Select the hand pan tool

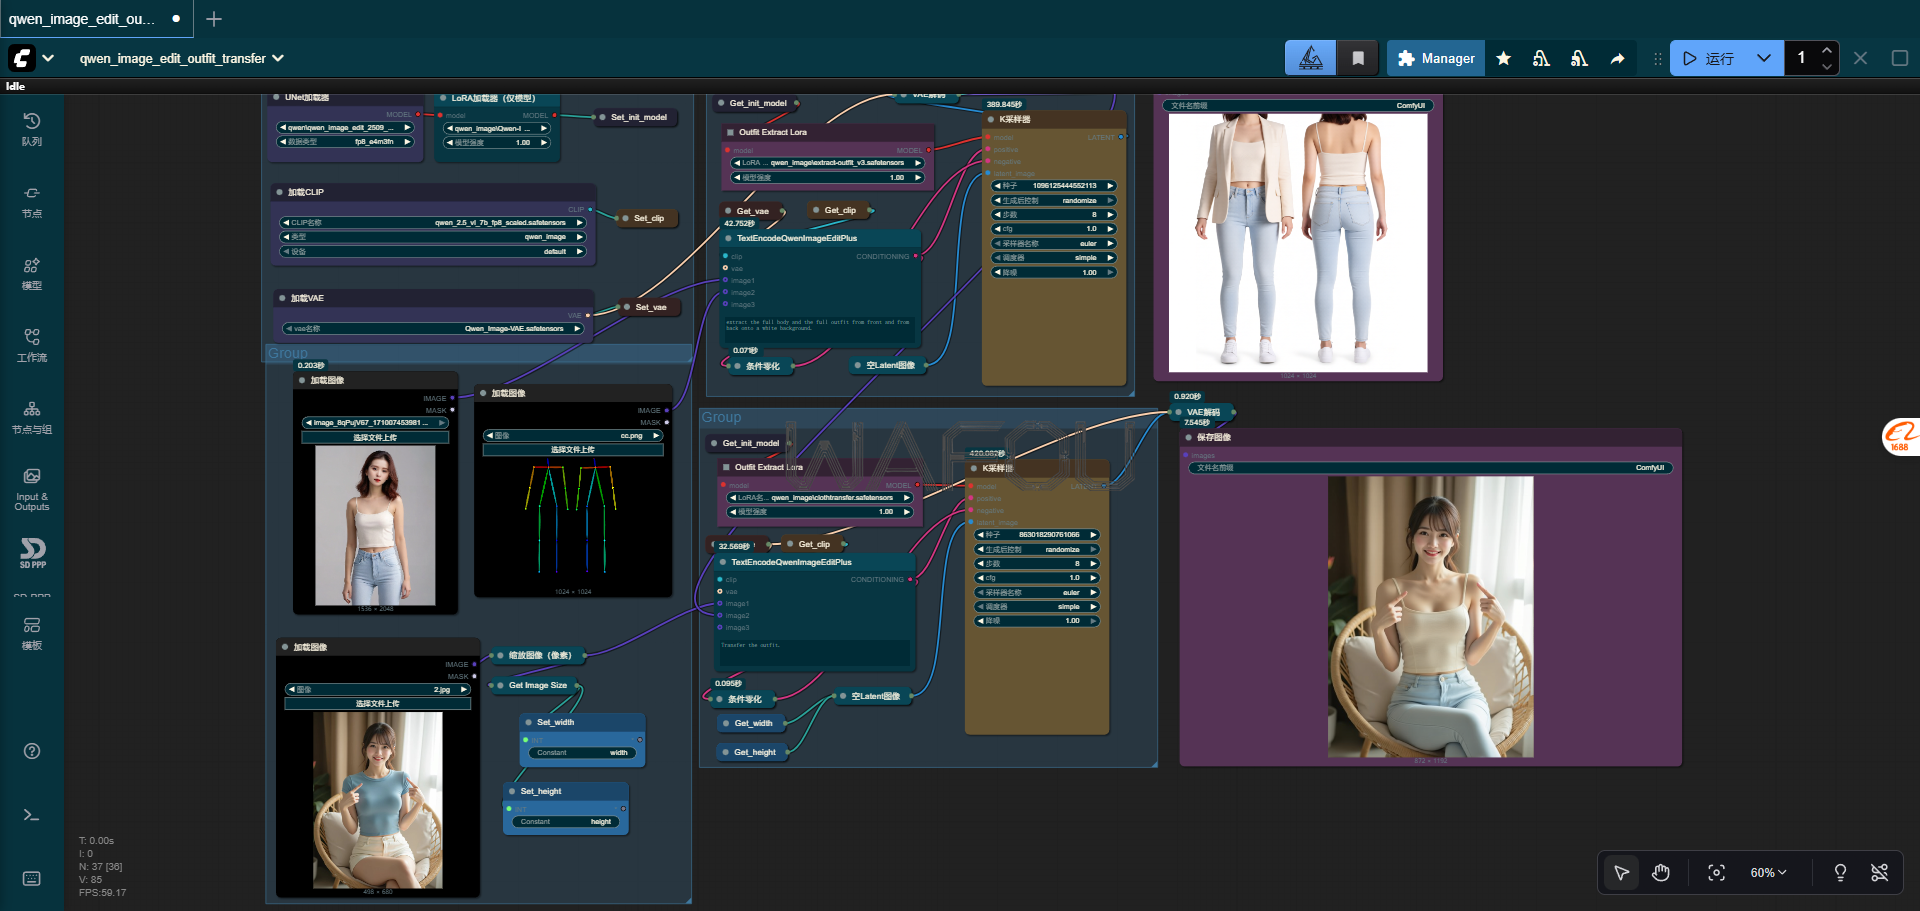coord(1661,873)
